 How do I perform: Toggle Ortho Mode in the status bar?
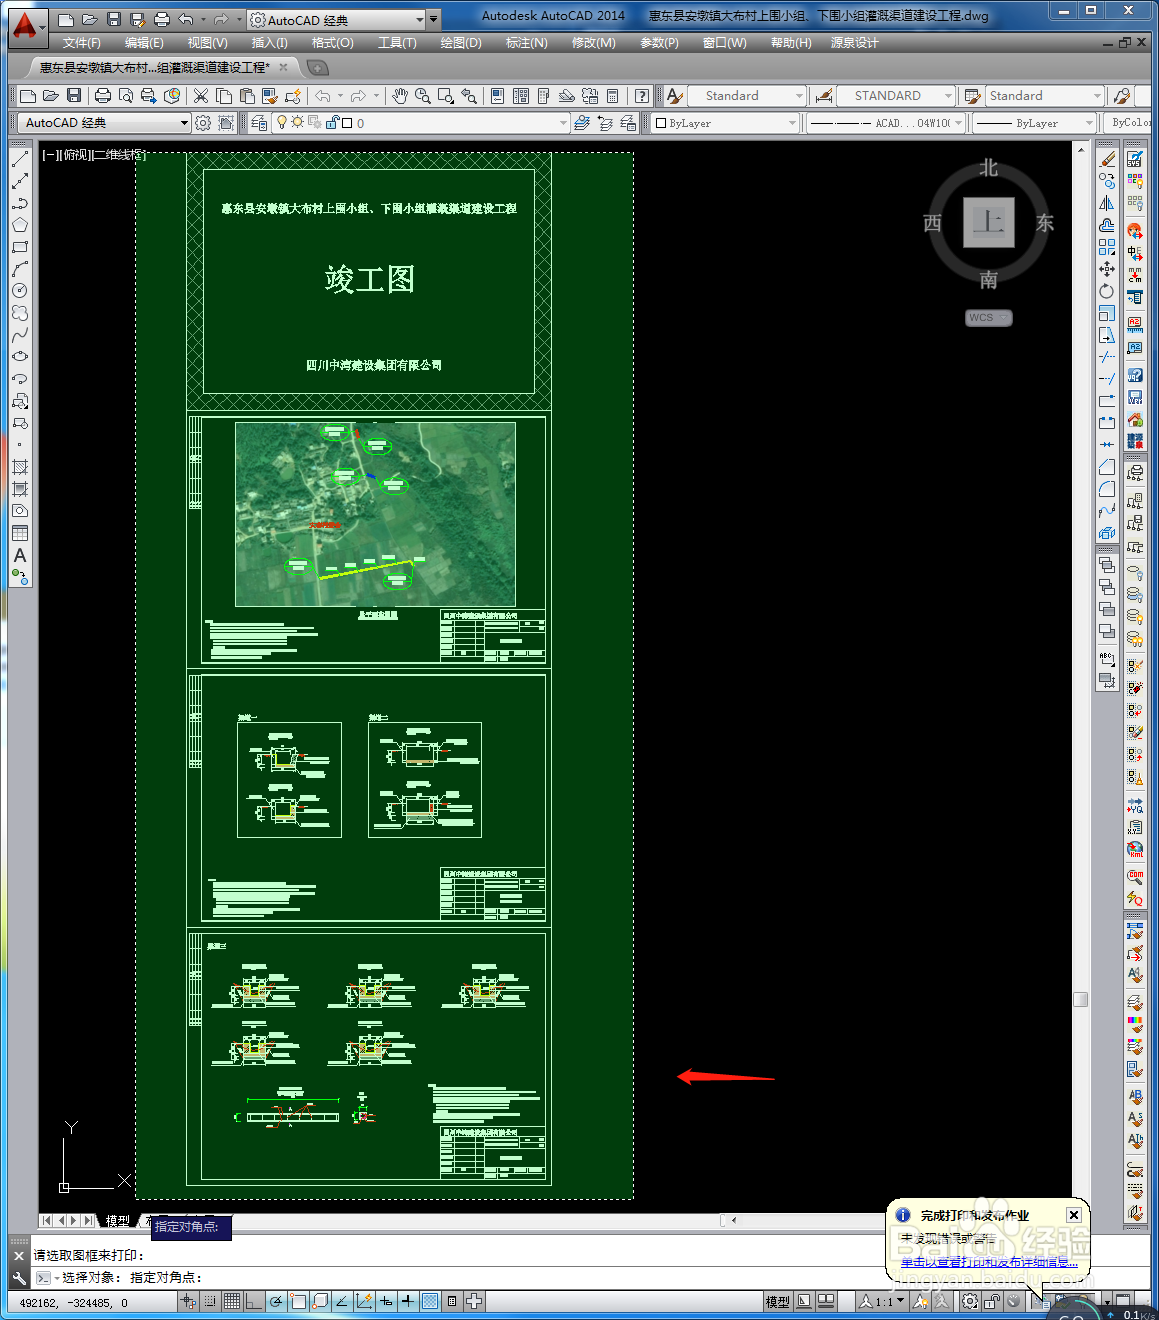pos(254,1301)
